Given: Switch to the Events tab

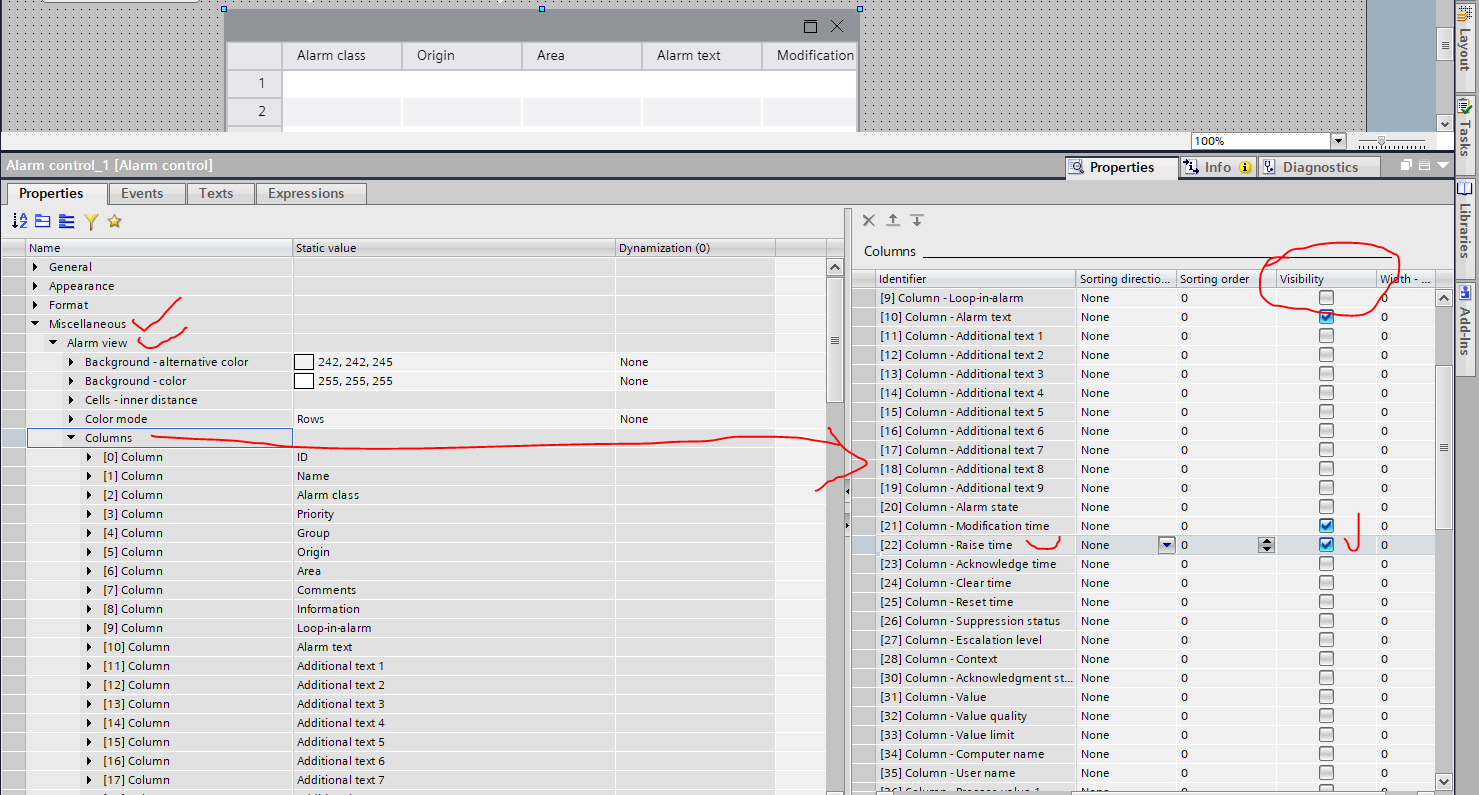Looking at the screenshot, I should (149, 193).
